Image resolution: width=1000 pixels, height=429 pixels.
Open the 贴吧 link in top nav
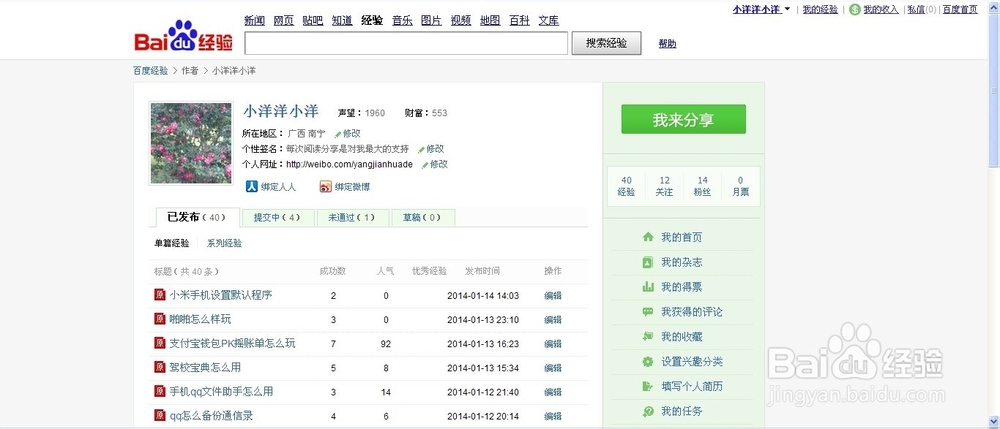[312, 20]
